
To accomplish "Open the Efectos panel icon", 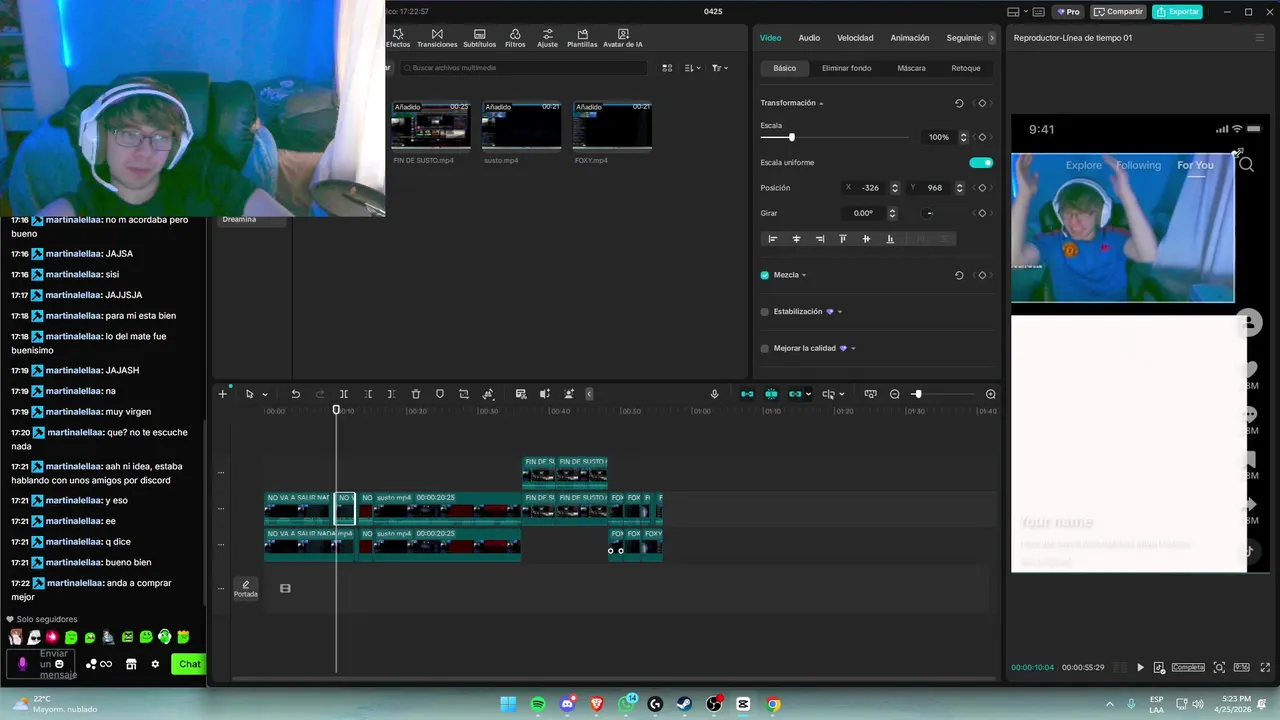I will pyautogui.click(x=398, y=38).
